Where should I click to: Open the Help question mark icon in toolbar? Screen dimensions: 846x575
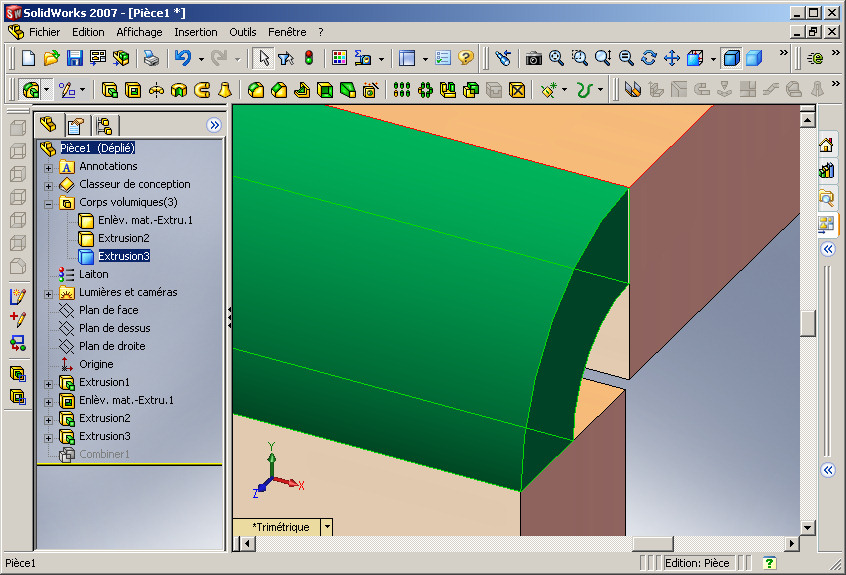(x=466, y=58)
